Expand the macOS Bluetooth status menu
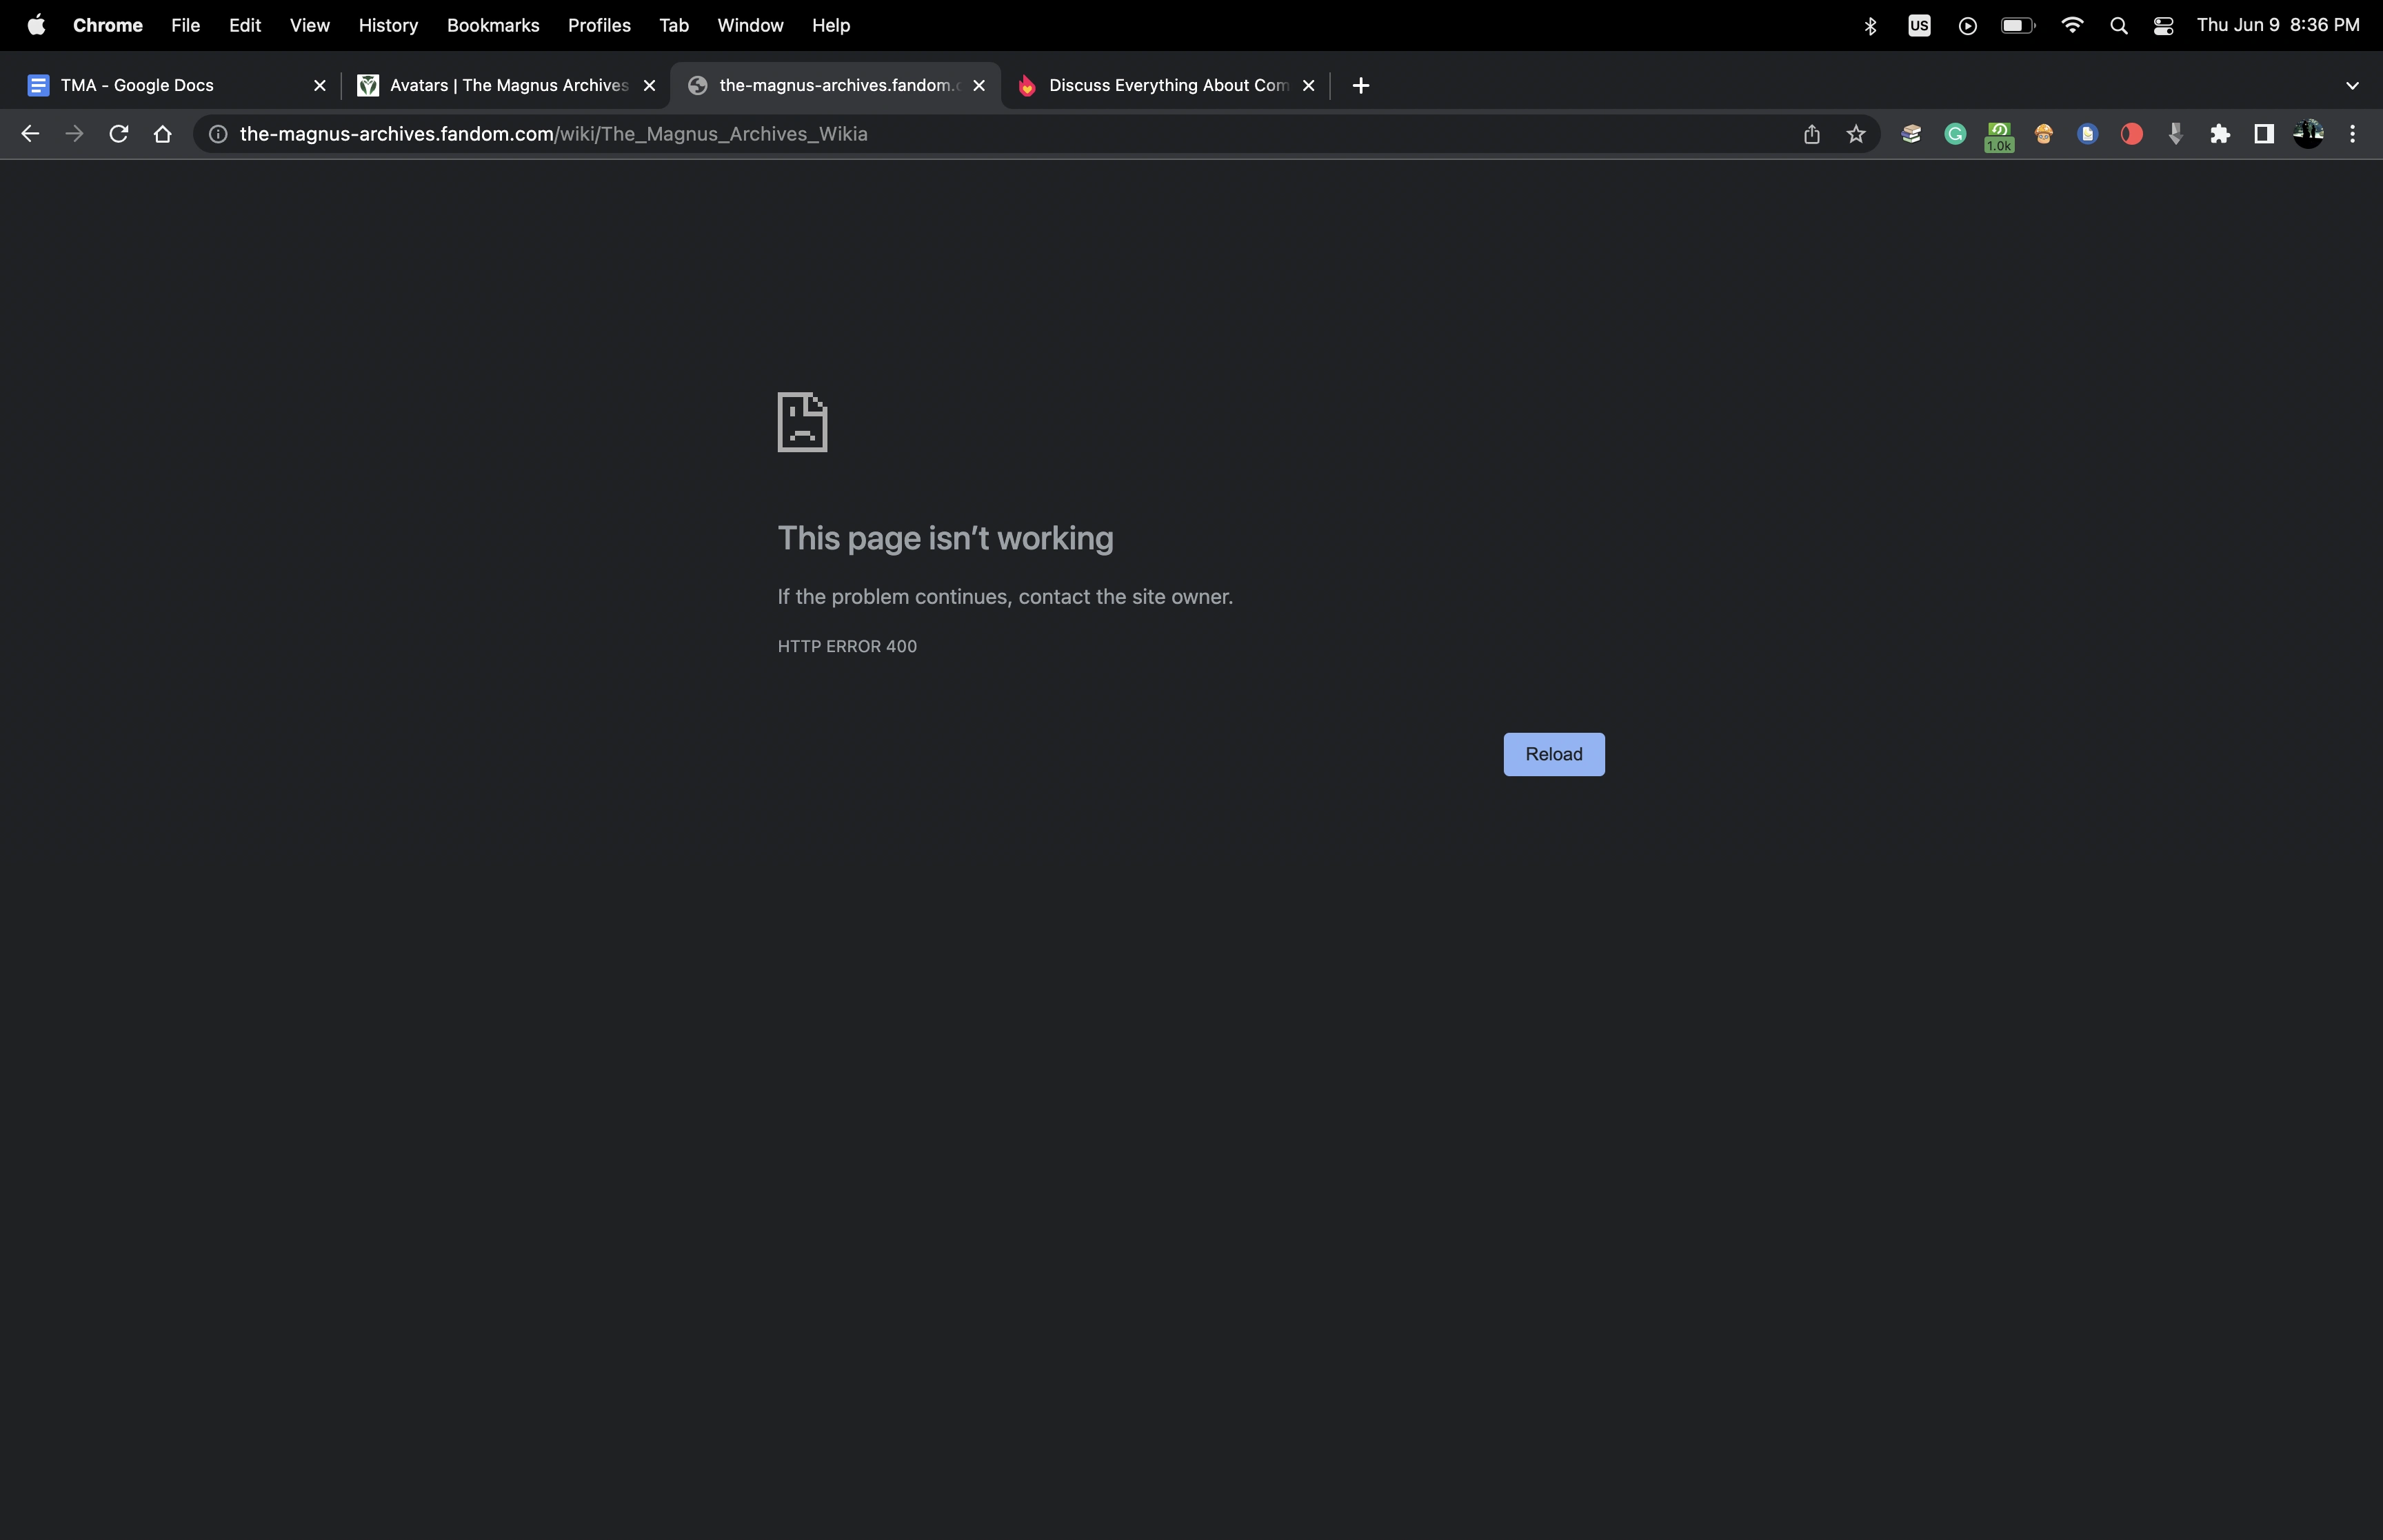2383x1540 pixels. (1870, 25)
